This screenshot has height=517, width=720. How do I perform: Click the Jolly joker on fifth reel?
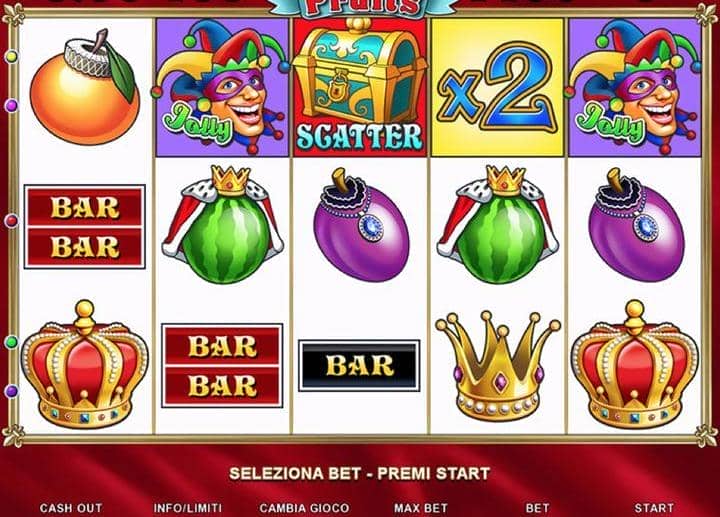[635, 88]
